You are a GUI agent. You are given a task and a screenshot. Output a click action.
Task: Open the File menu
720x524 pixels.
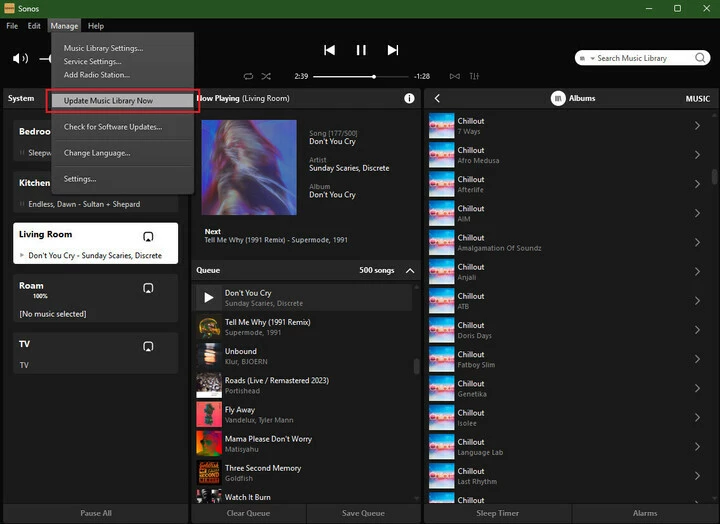[12, 26]
